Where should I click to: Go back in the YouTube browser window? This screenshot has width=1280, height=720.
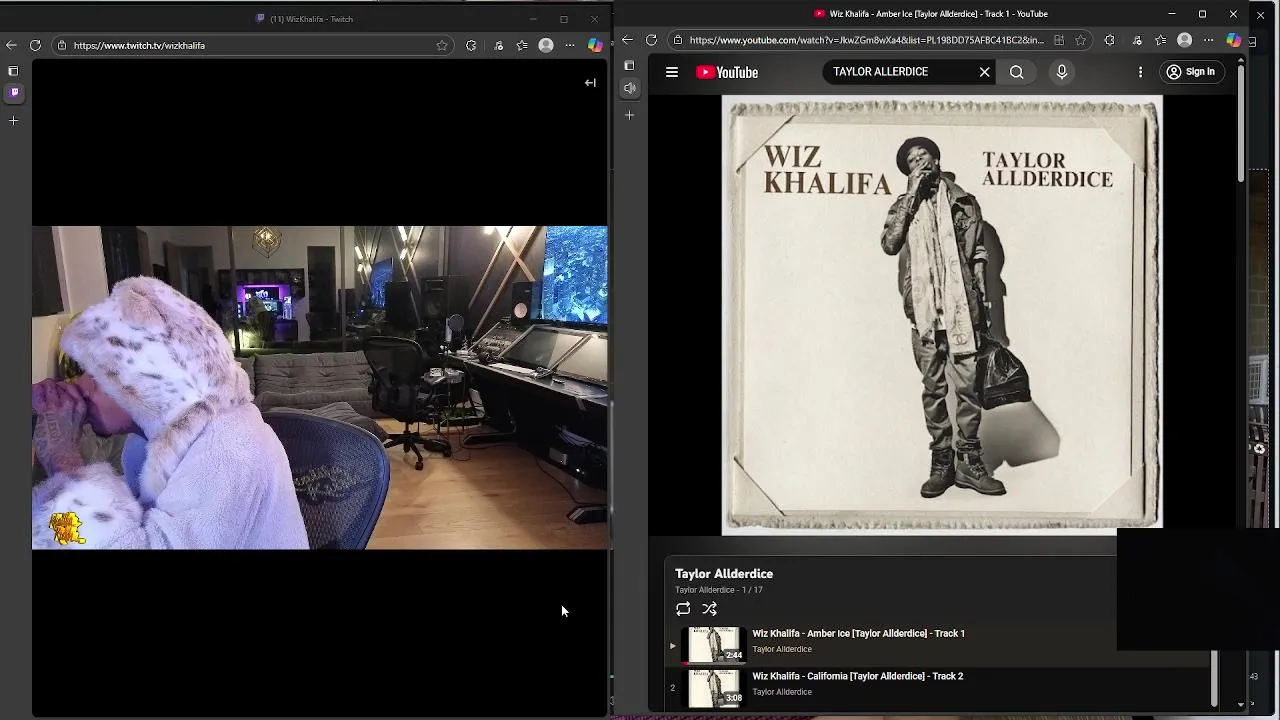627,40
